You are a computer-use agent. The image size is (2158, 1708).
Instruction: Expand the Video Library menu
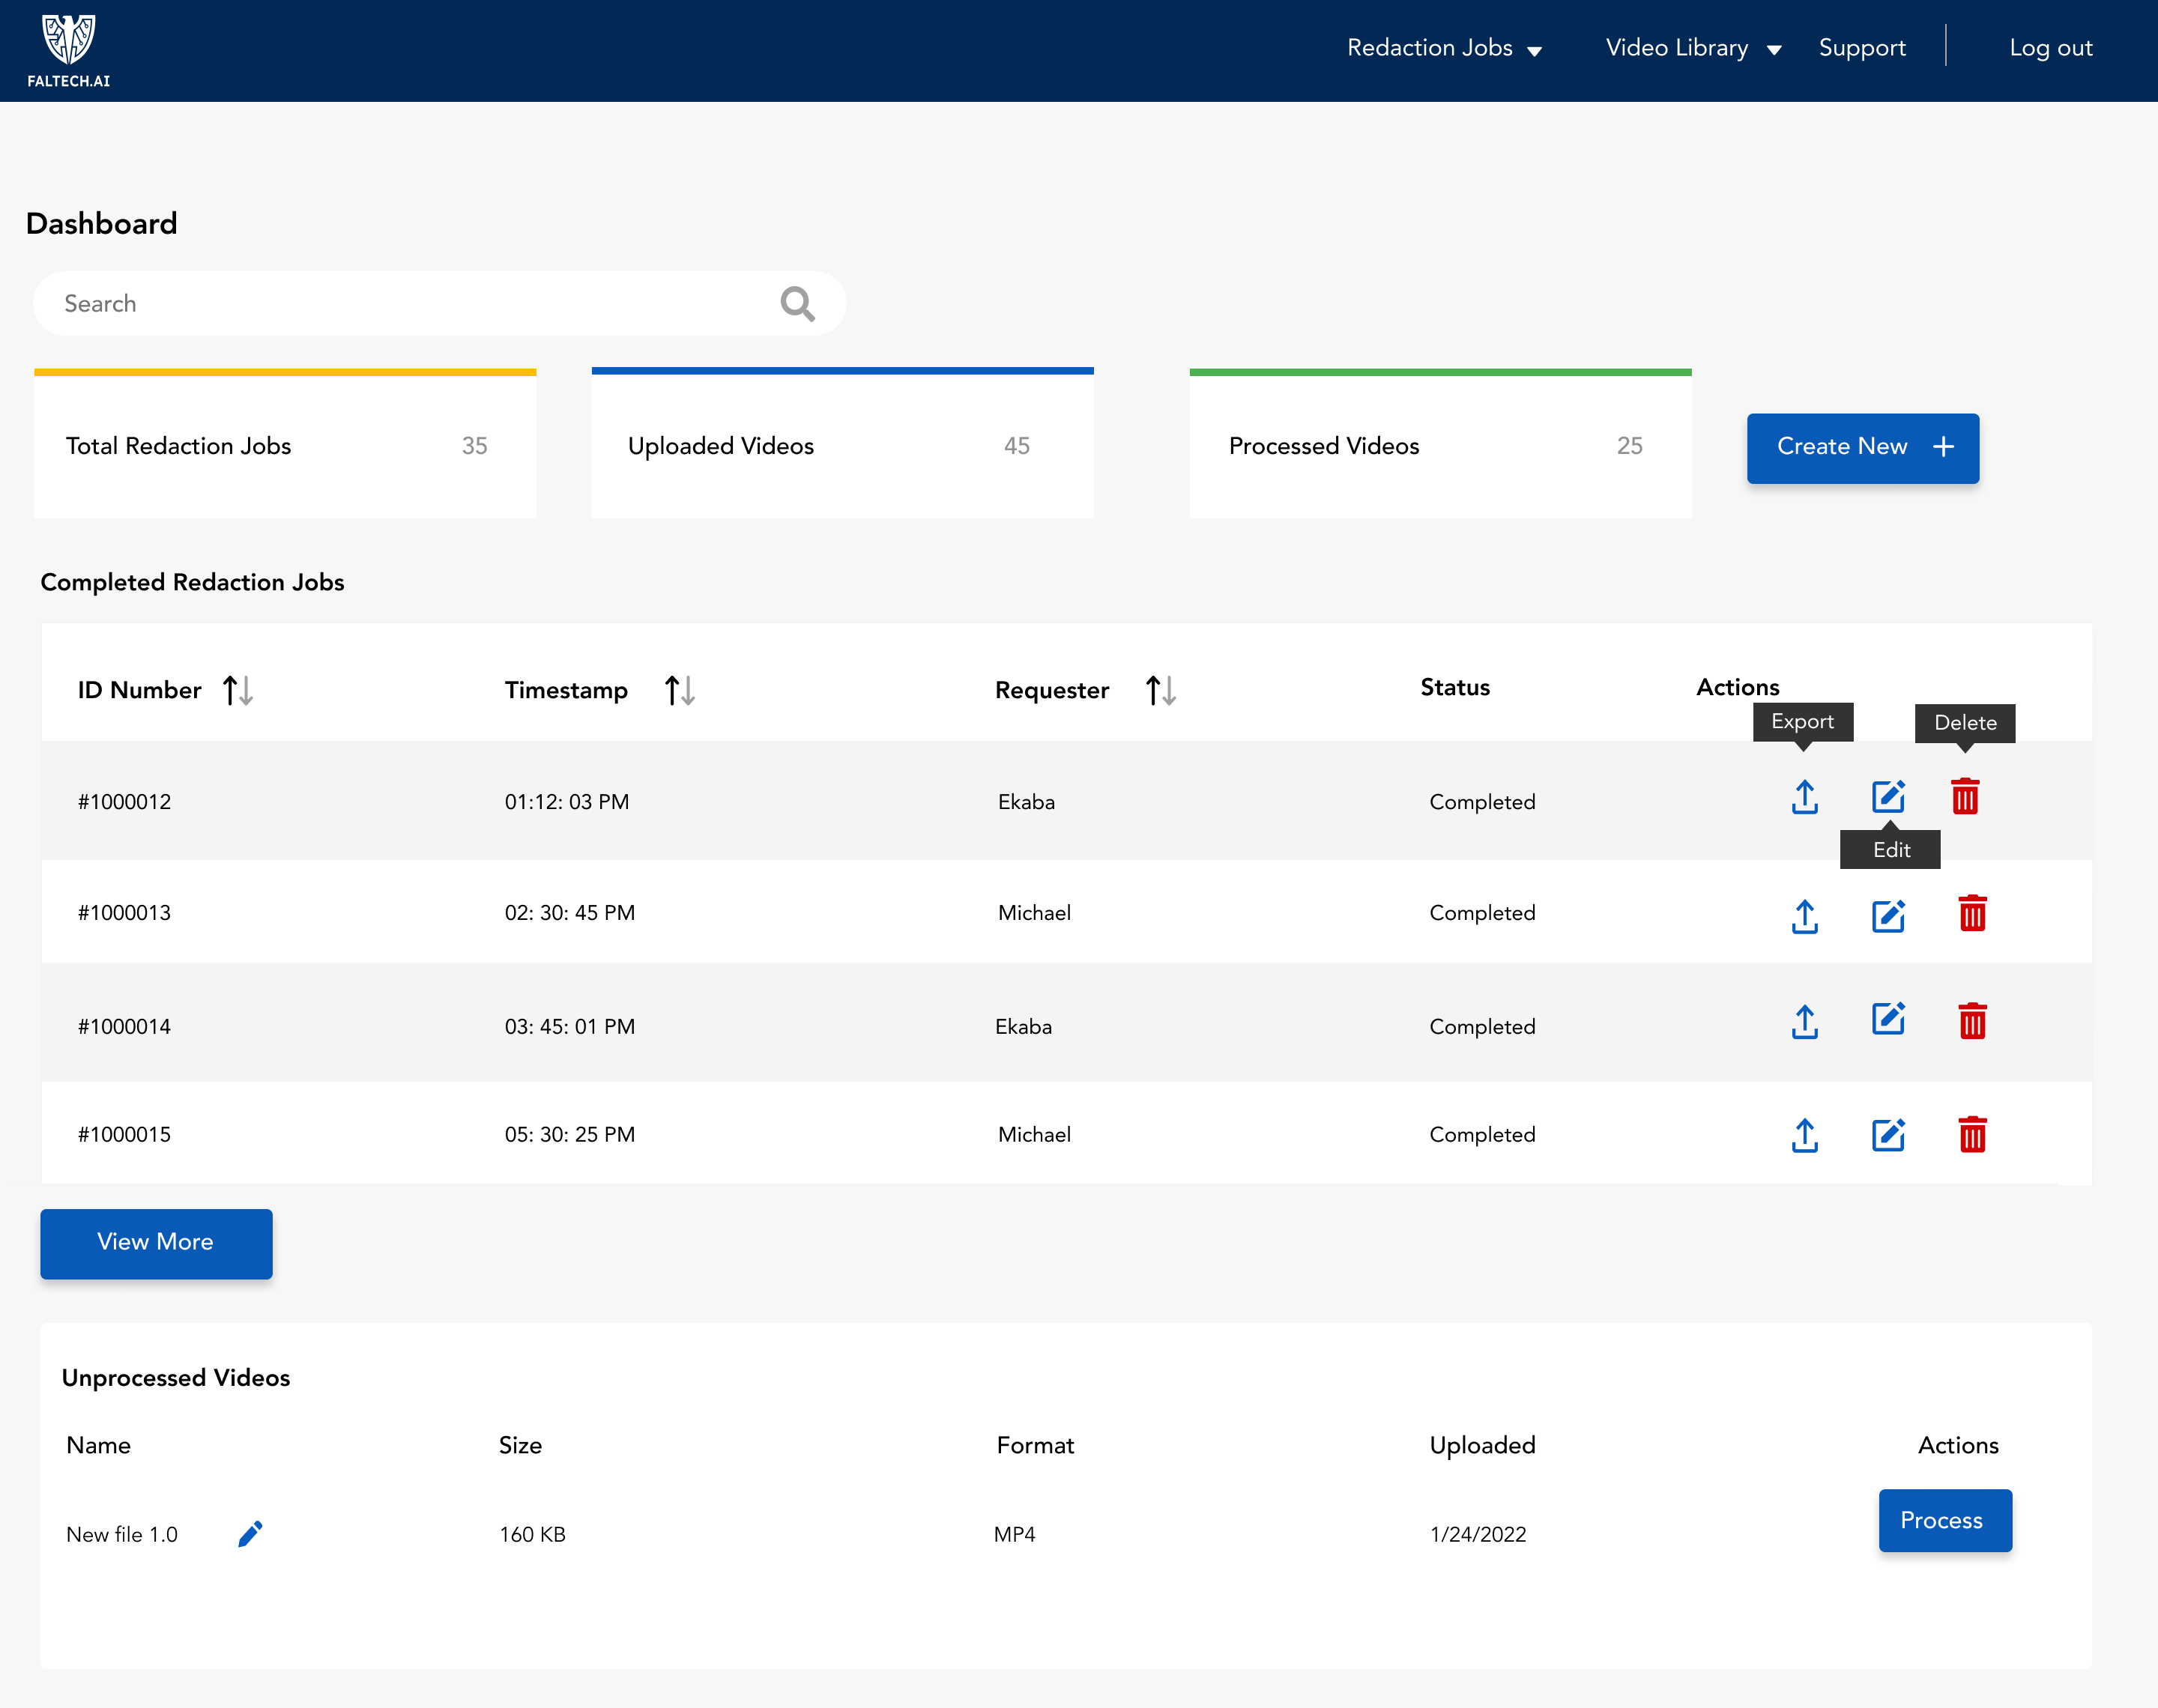coord(1693,48)
